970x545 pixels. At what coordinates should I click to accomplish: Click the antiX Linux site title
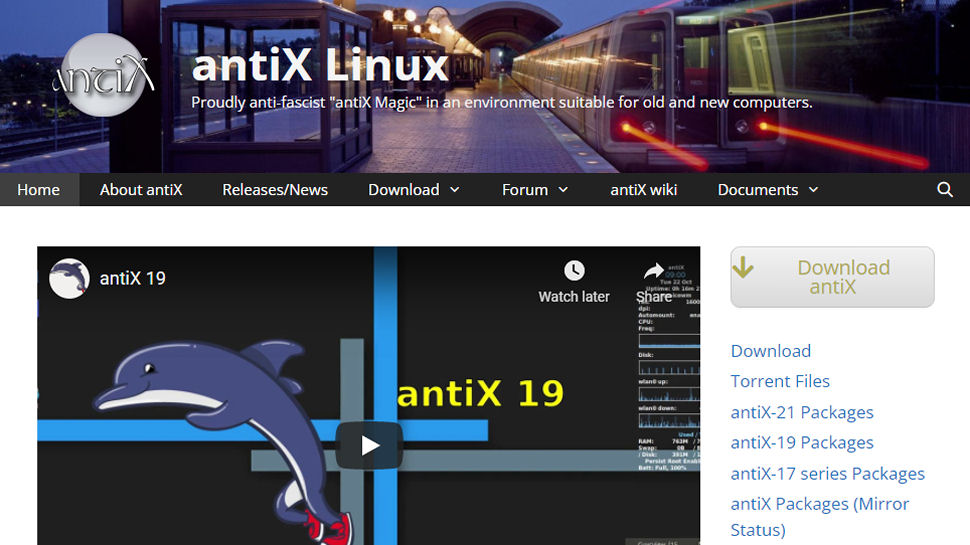point(320,64)
